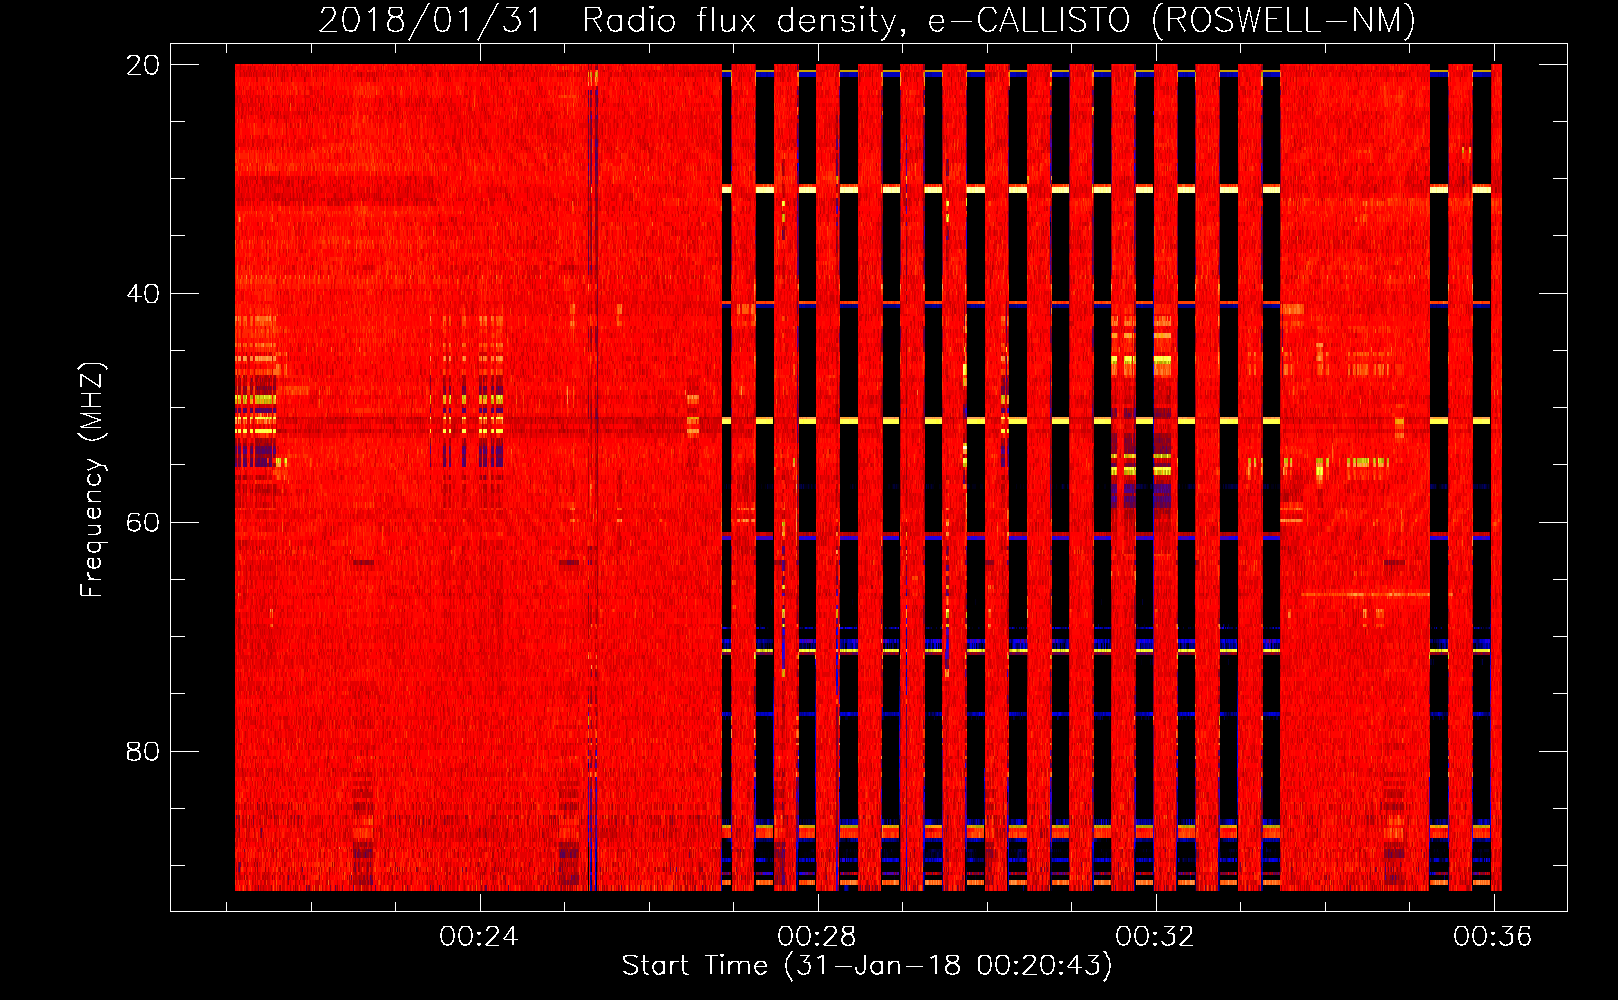
Task: Click the 'Frequency (MHZ)' axis label
Action: pos(91,480)
